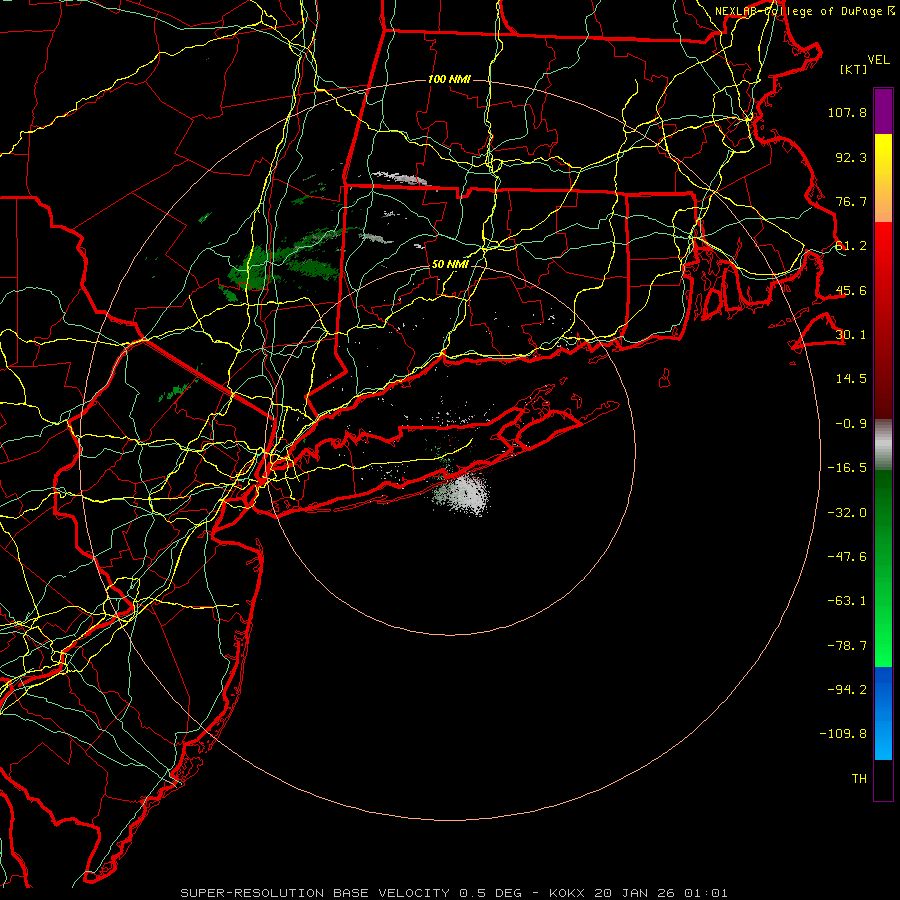
Task: Click the white radar echo cluster south of Long Island
Action: [463, 494]
